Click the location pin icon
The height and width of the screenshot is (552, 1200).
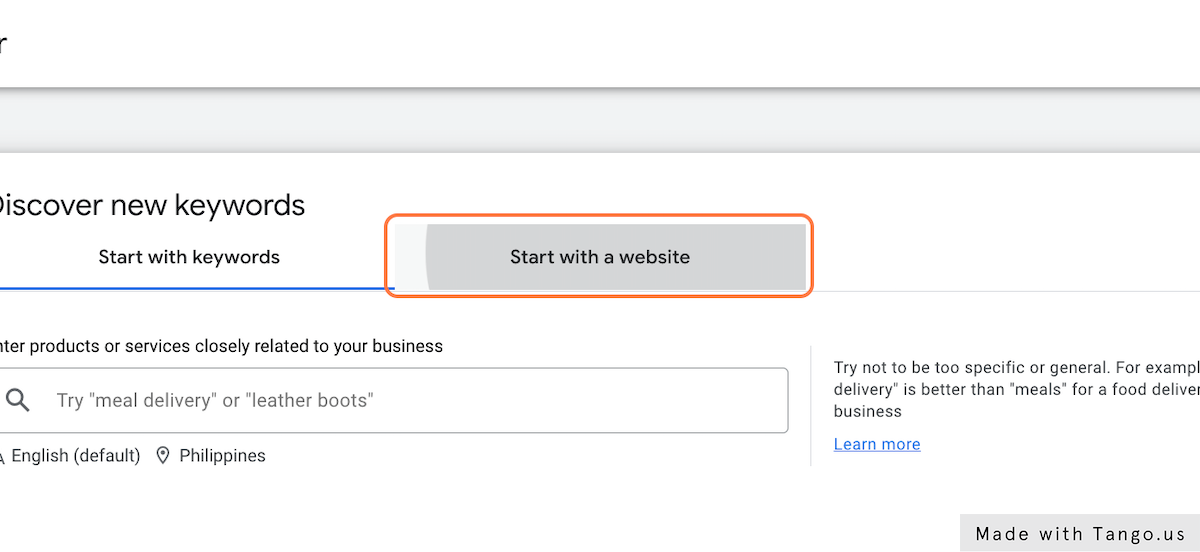coord(163,456)
